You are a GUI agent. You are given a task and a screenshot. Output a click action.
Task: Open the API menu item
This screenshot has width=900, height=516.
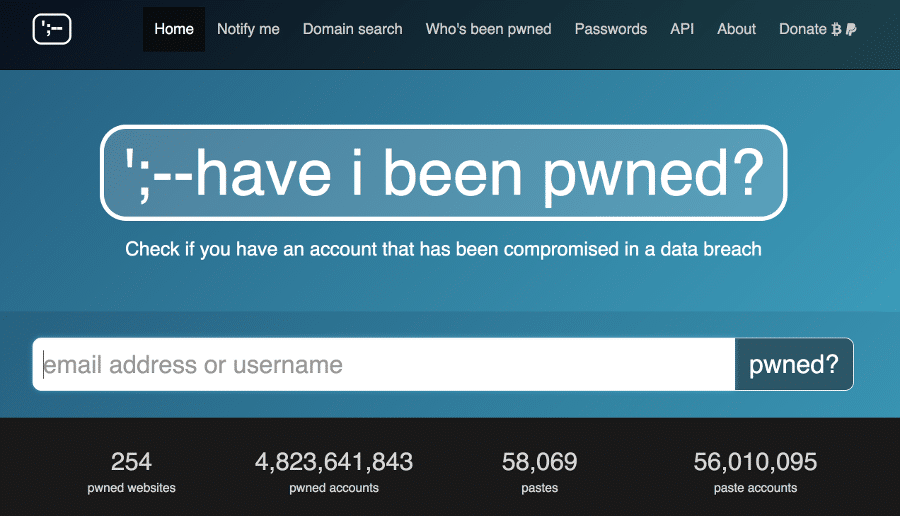point(682,29)
